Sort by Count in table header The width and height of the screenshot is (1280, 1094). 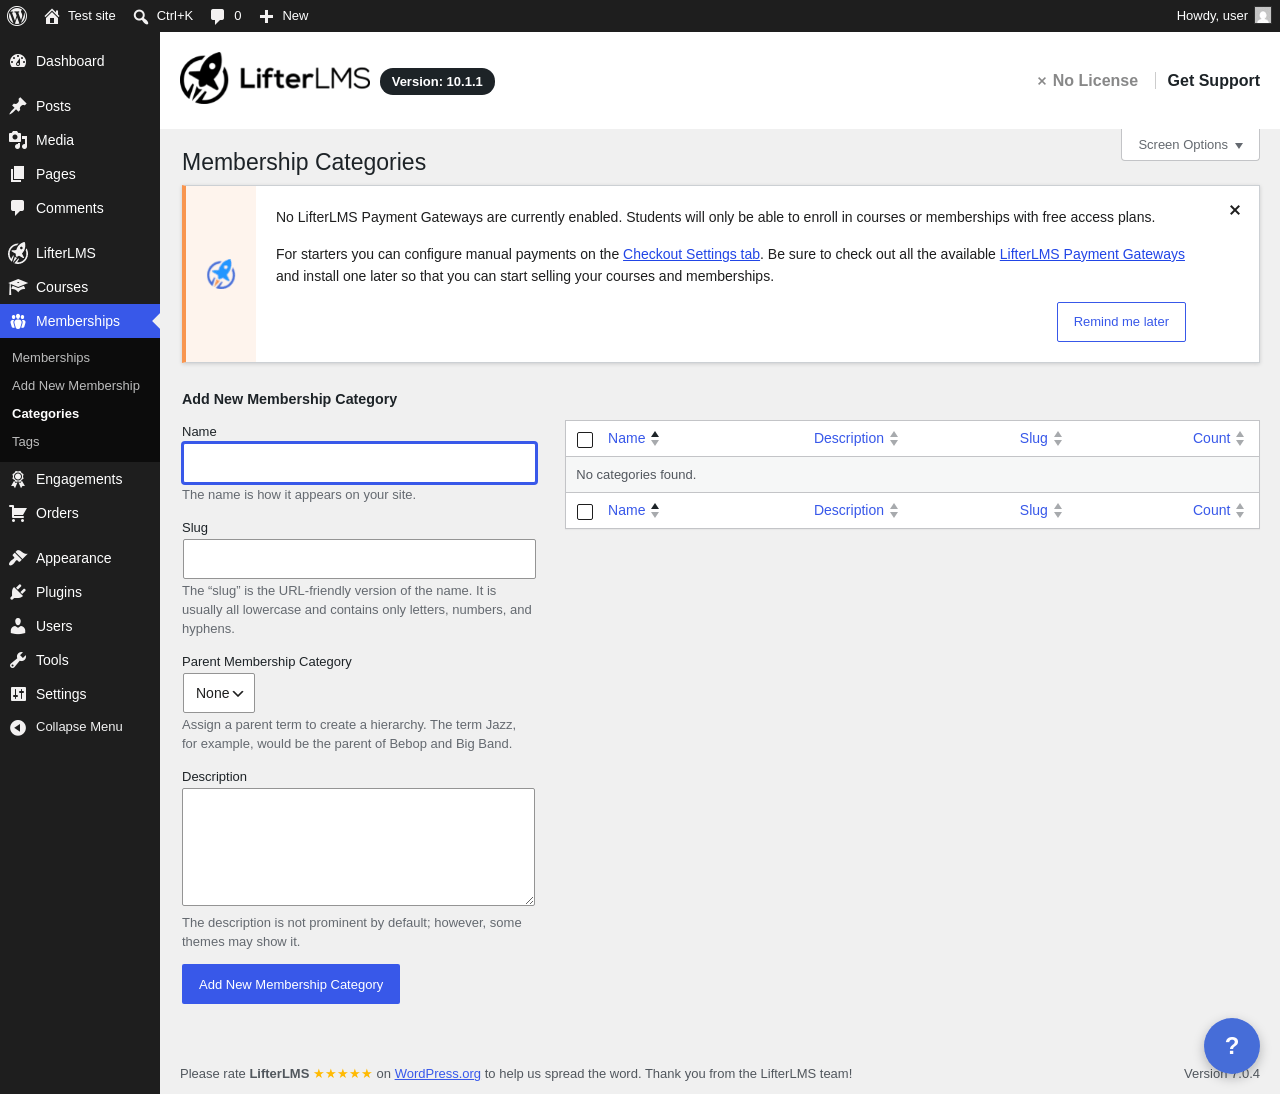point(1219,438)
